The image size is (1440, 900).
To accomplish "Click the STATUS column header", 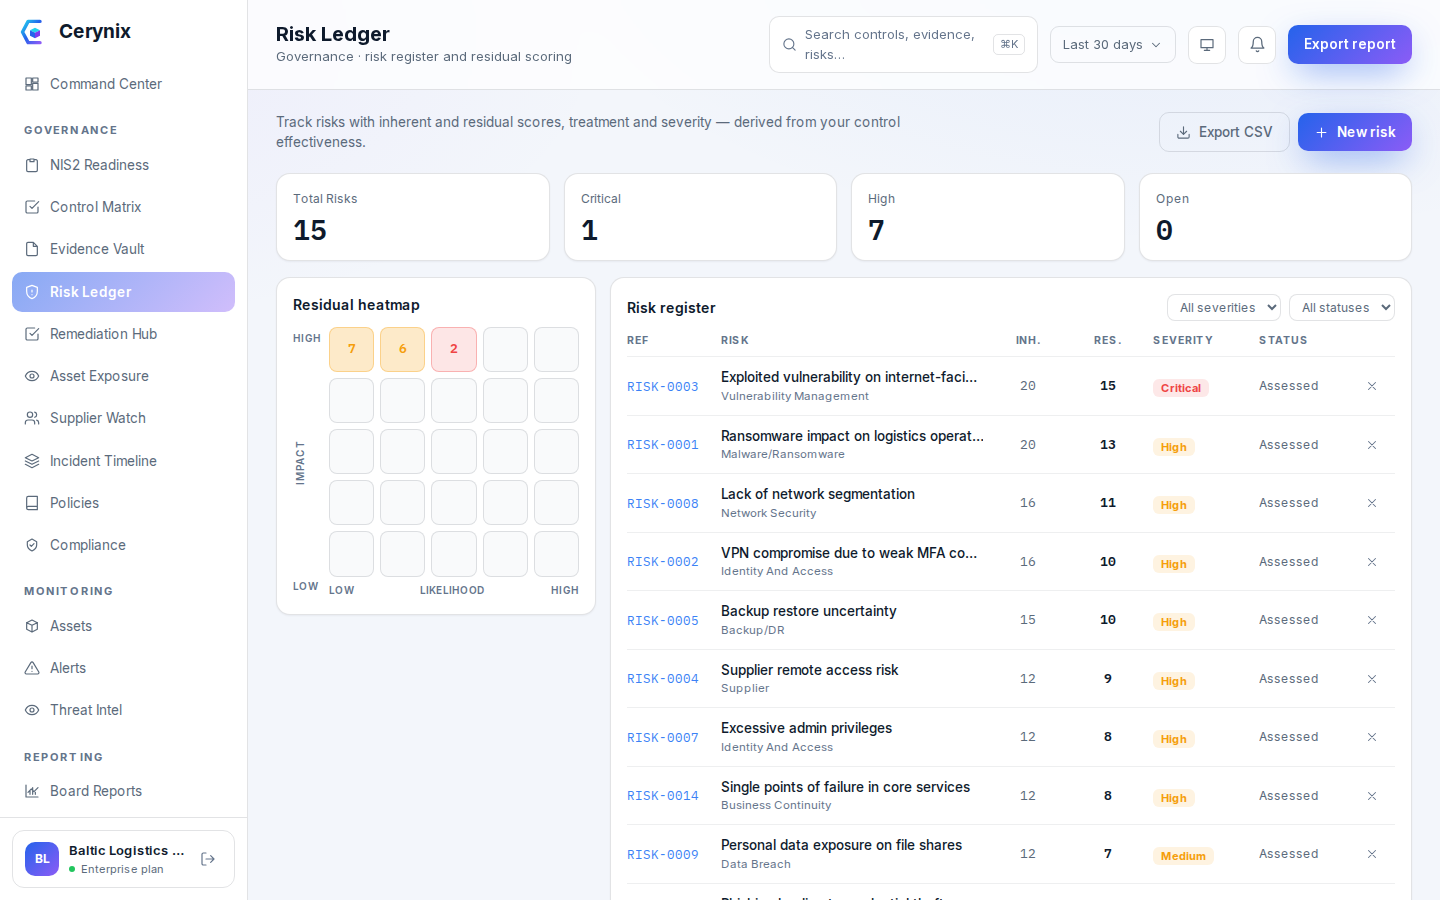I will click(1283, 340).
